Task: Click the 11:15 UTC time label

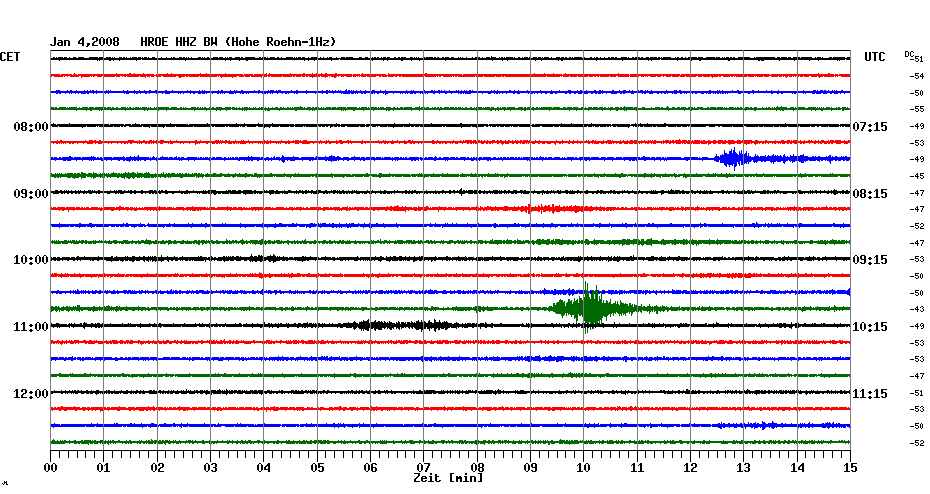Action: [870, 394]
